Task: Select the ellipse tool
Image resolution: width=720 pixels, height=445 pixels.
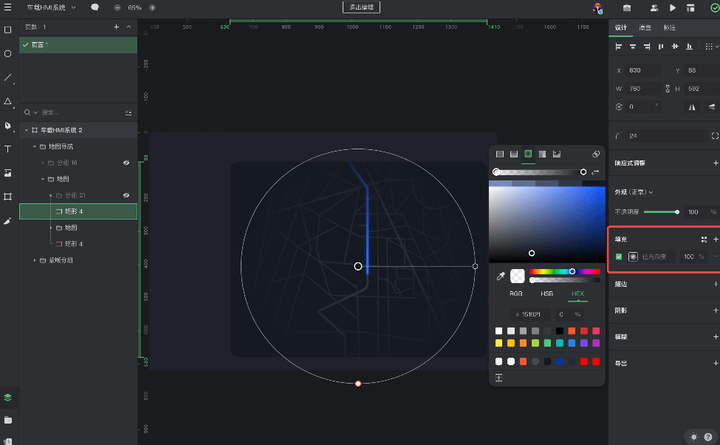Action: click(x=8, y=54)
